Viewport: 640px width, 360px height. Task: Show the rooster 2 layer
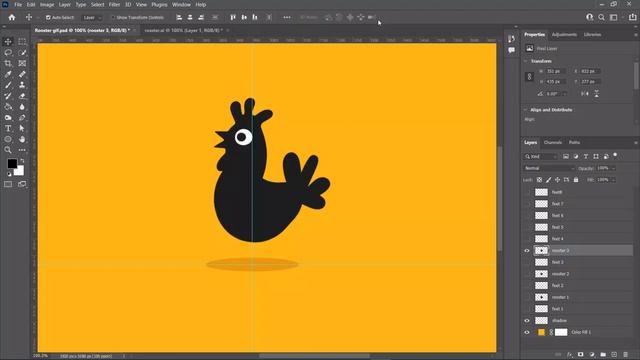click(527, 274)
